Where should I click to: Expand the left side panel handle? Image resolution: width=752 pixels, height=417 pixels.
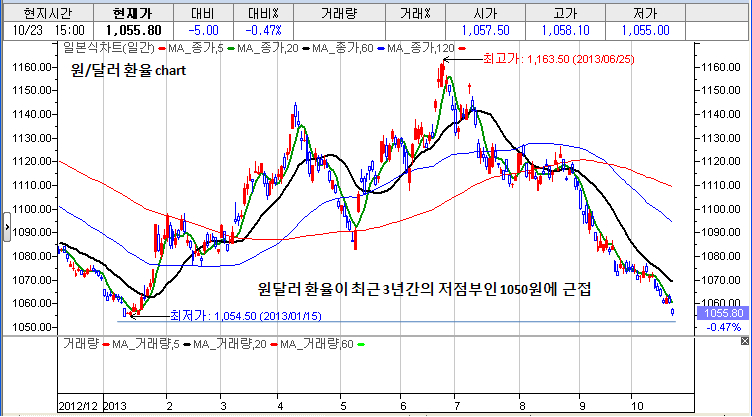coord(4,230)
